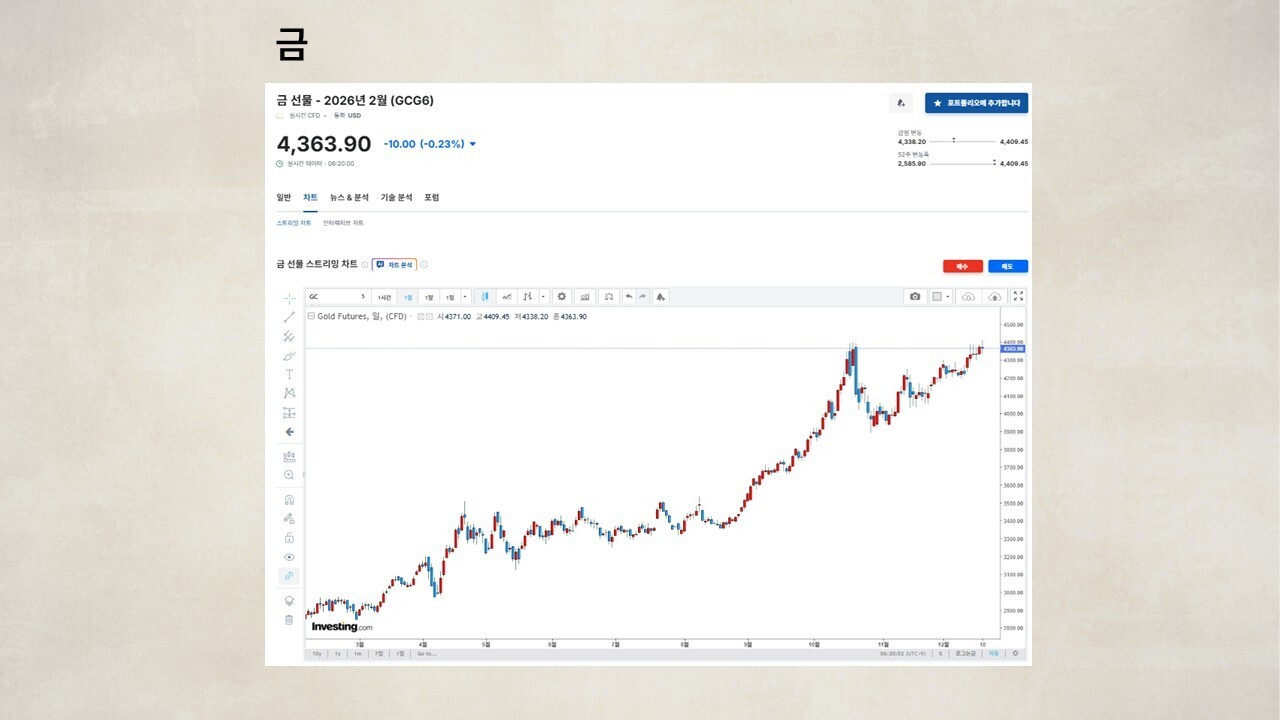Viewport: 1280px width, 720px height.
Task: Toggle the 로그눈금 log scale
Action: coord(965,654)
